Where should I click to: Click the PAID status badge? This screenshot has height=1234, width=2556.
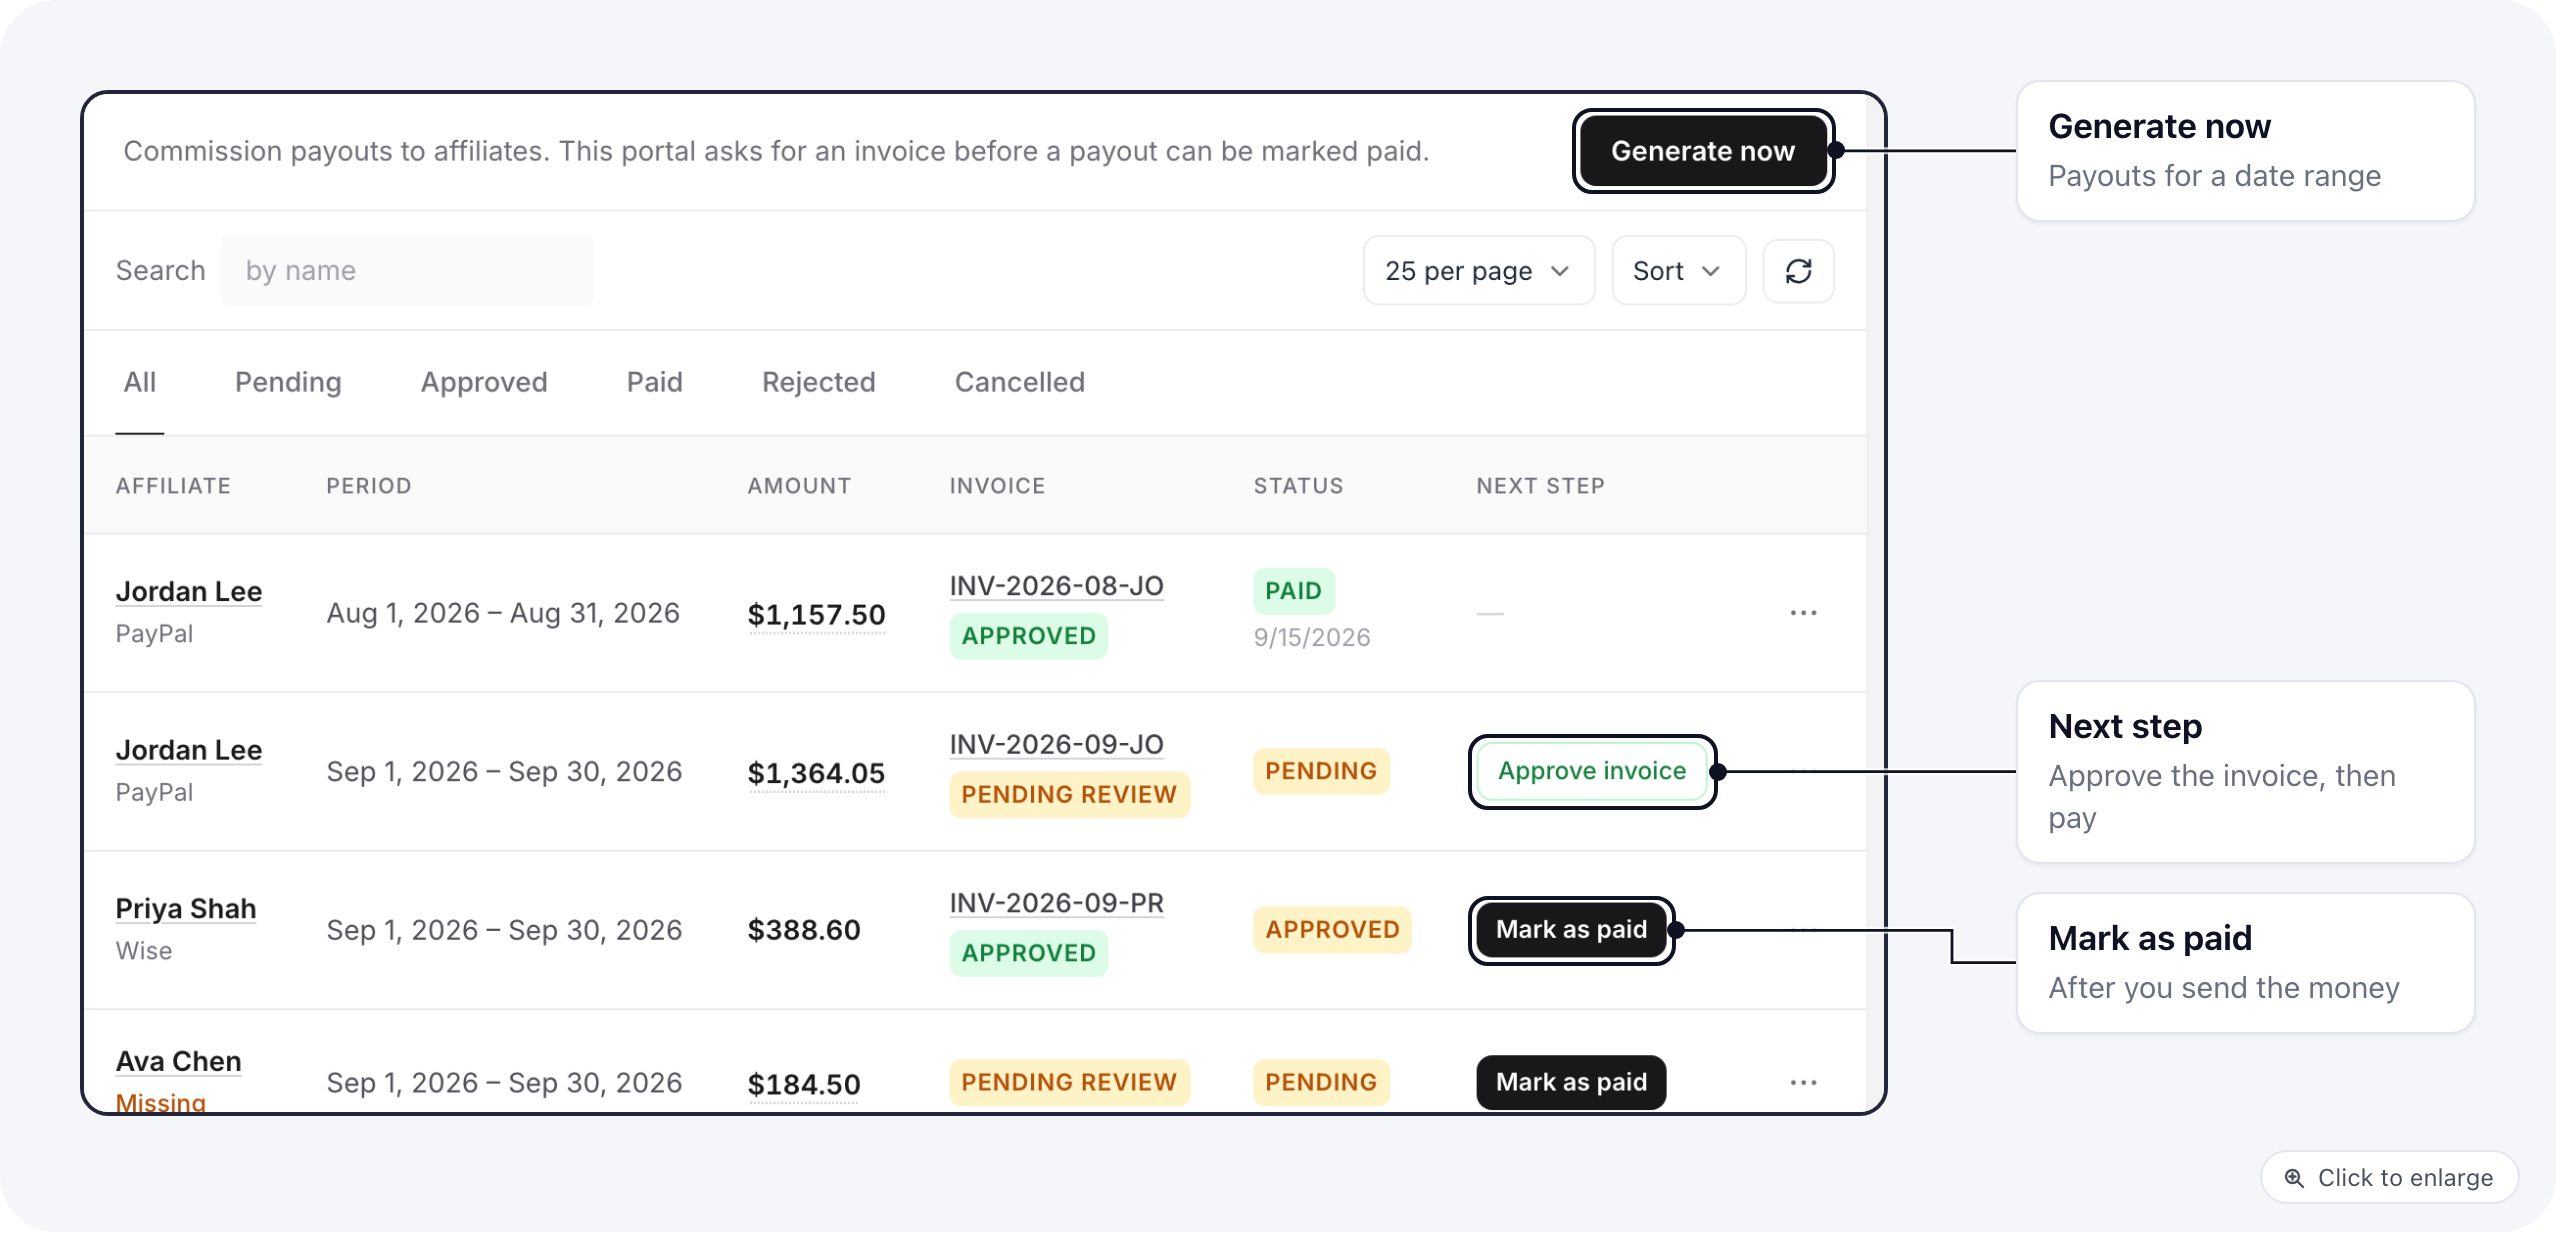tap(1294, 591)
